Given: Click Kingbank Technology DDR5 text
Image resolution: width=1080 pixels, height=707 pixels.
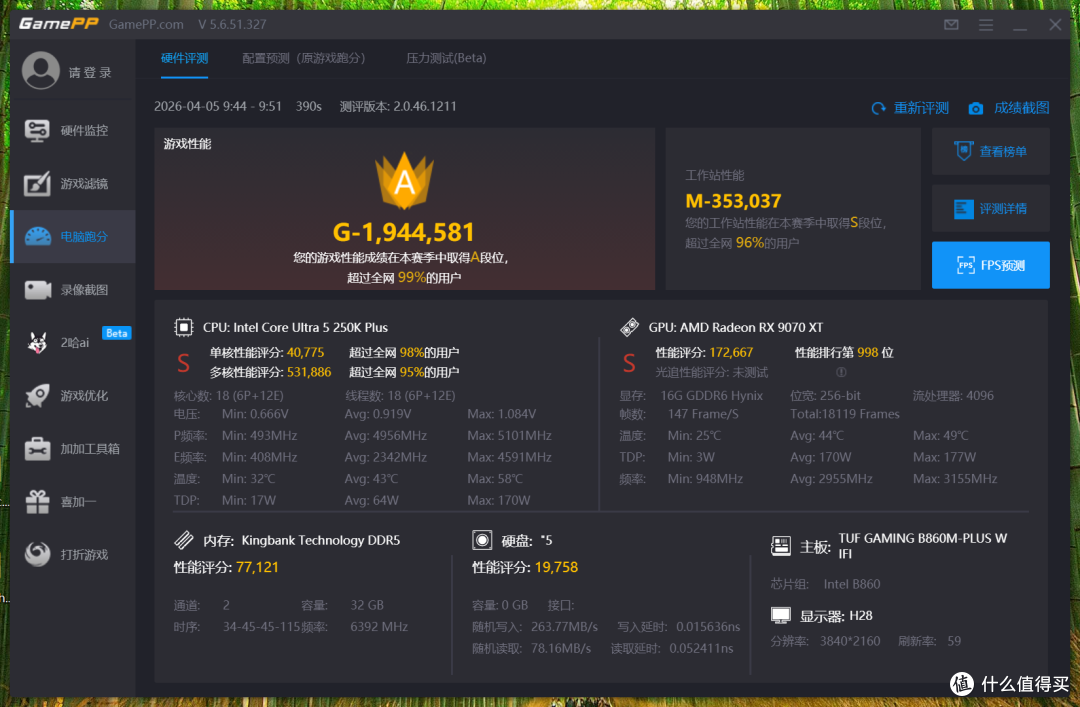Looking at the screenshot, I should point(321,540).
